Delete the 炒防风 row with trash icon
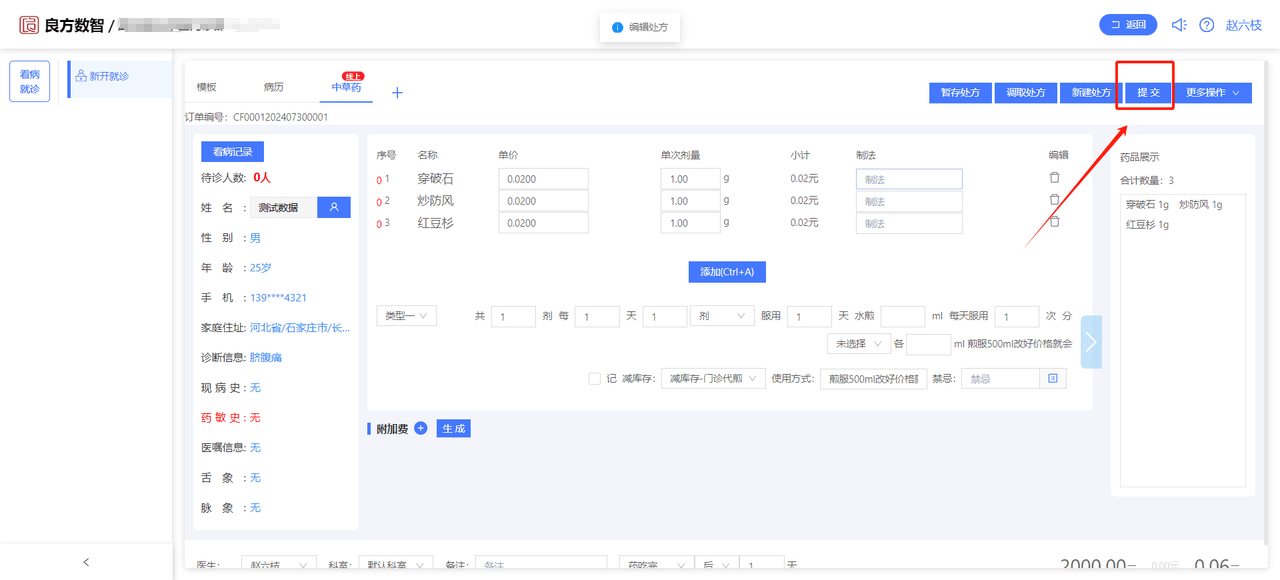Screen dimensions: 1280x580 click(x=1054, y=200)
